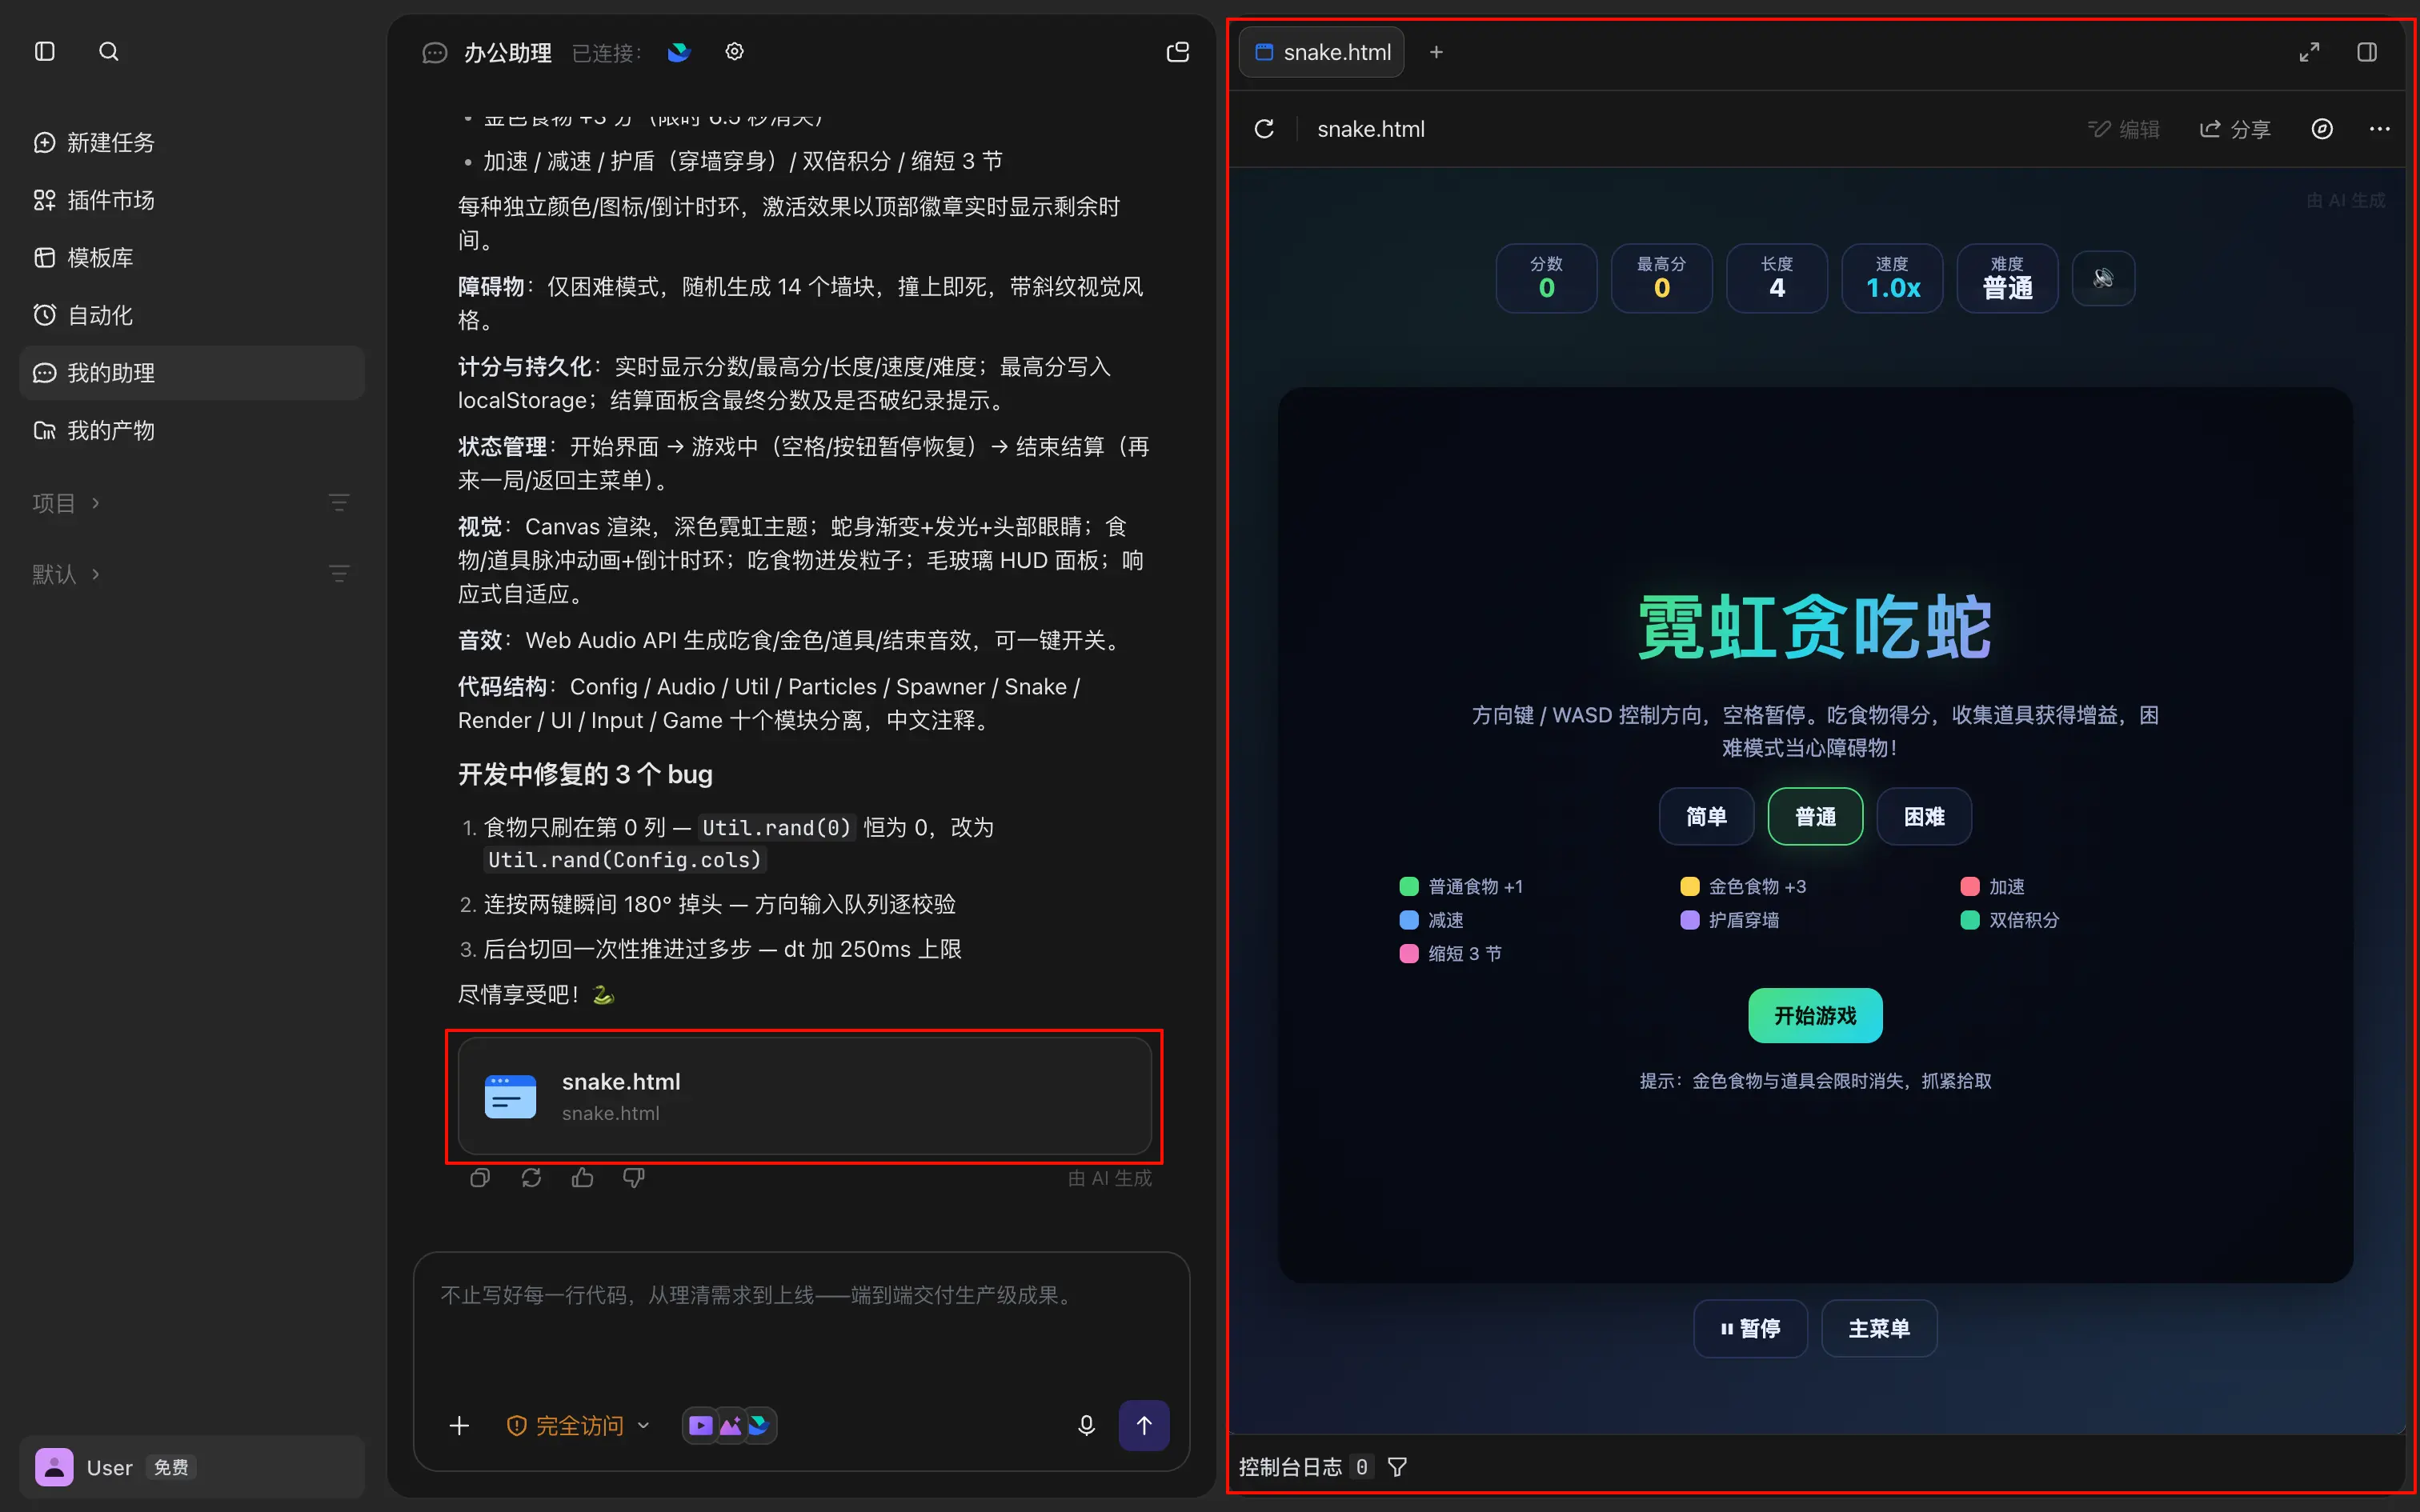The height and width of the screenshot is (1512, 2420).
Task: Open the preview more options menu
Action: (2380, 129)
